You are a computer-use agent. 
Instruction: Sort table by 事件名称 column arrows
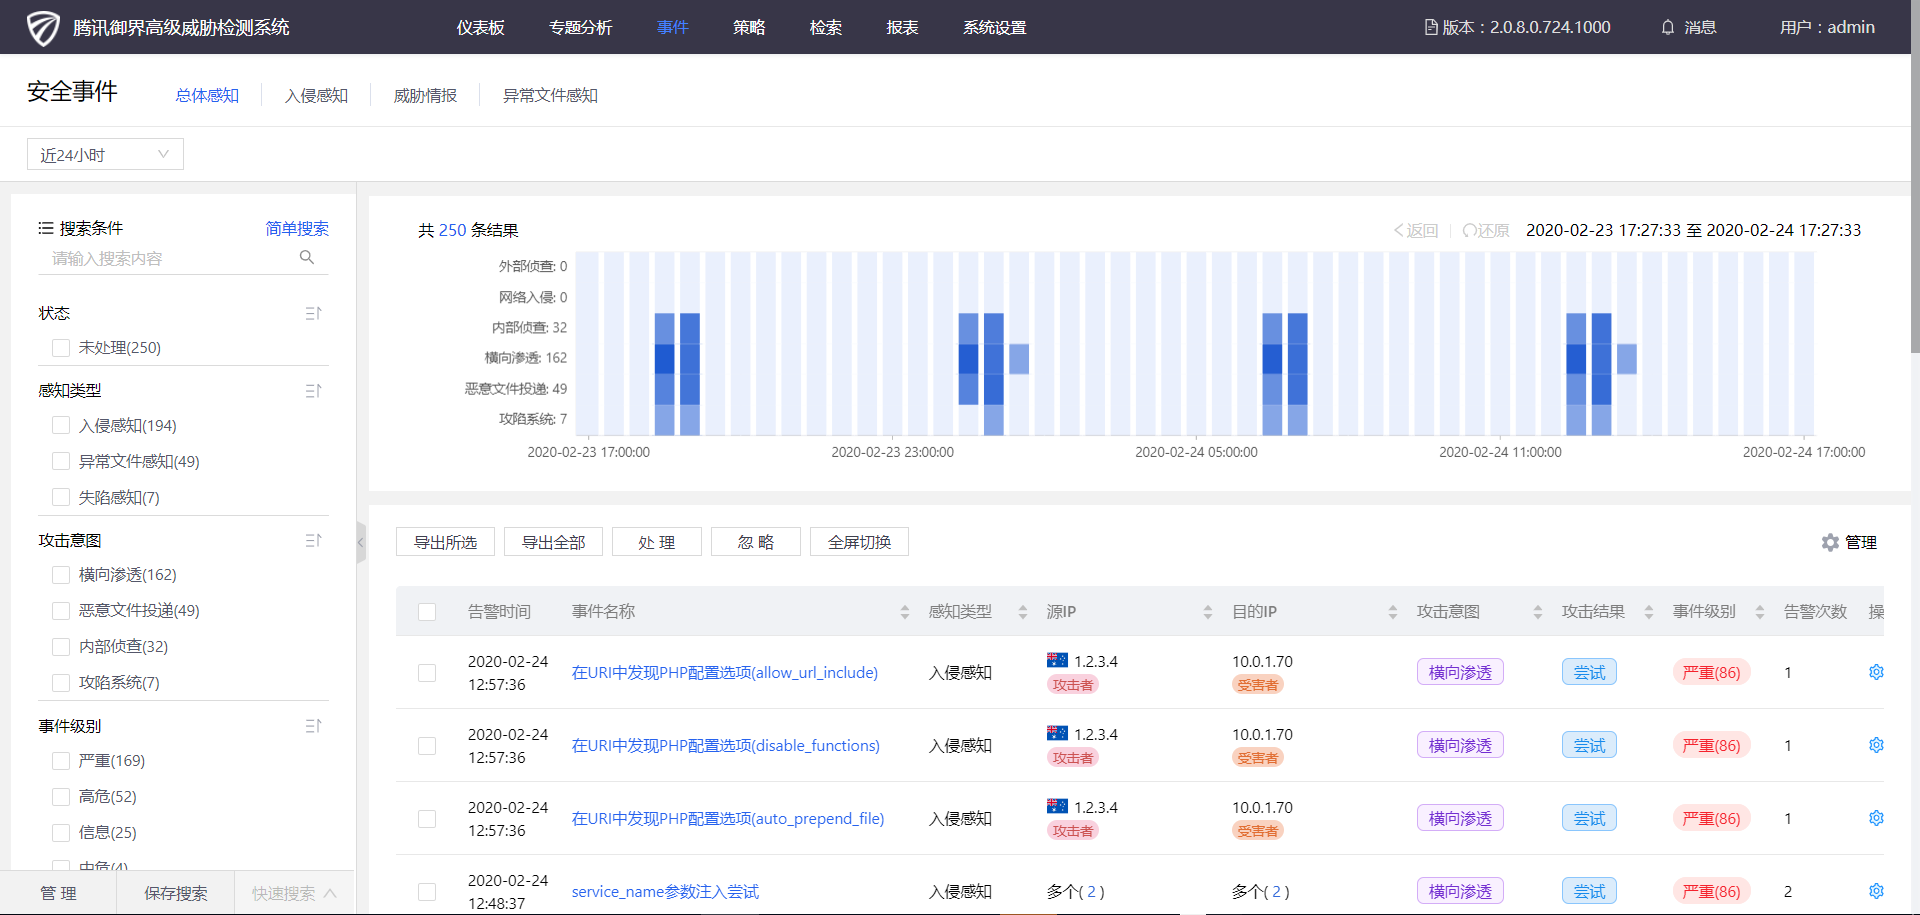pos(904,612)
